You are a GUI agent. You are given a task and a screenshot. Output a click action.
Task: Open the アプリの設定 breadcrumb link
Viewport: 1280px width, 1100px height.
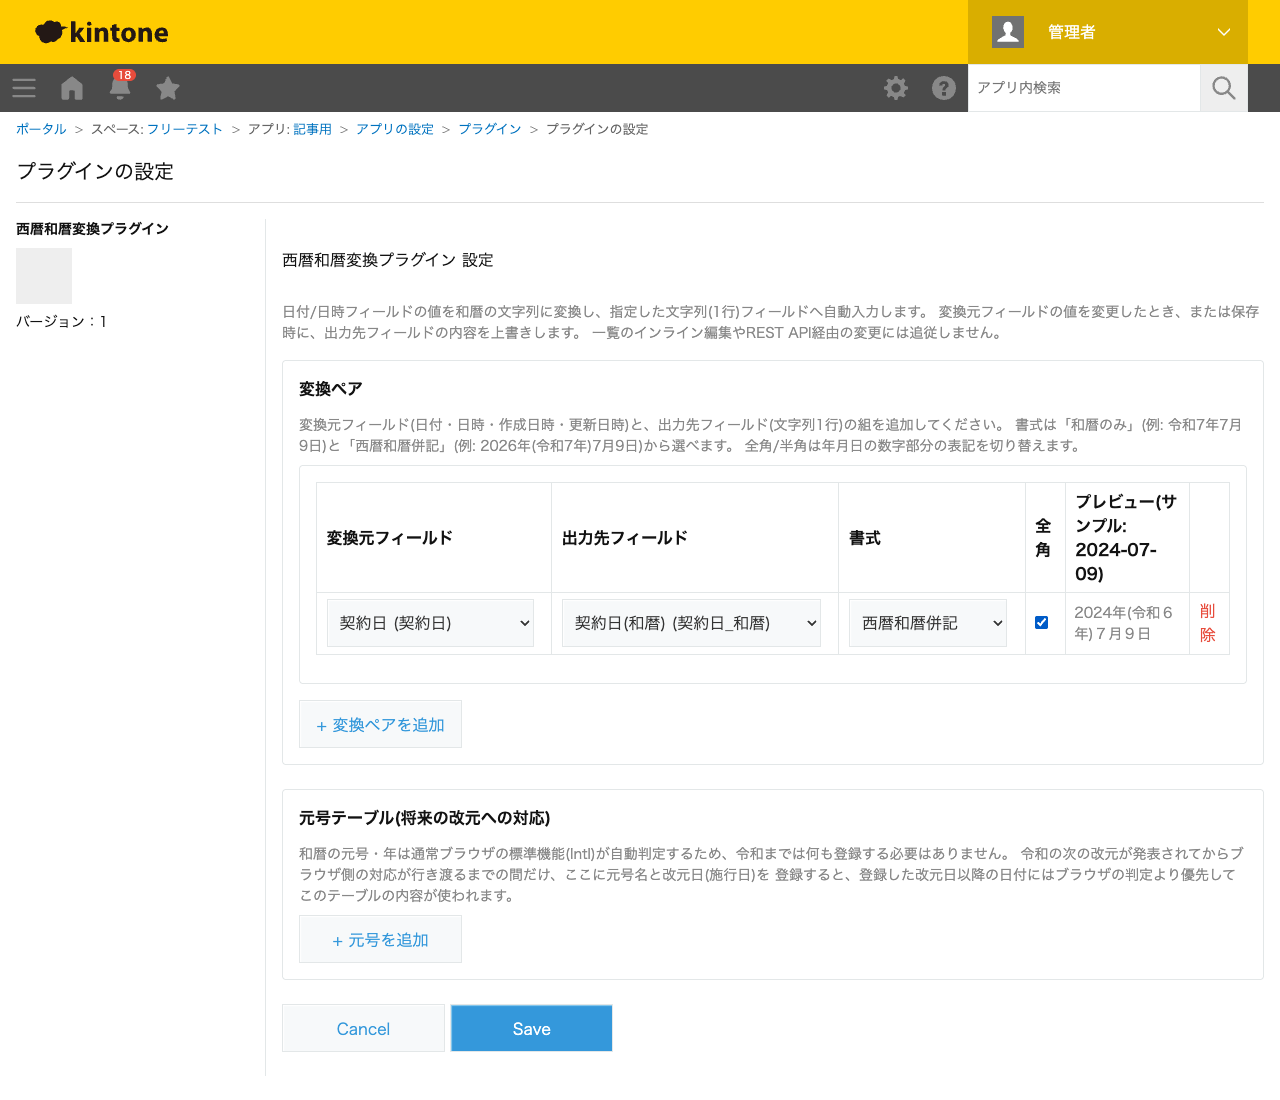pos(395,129)
